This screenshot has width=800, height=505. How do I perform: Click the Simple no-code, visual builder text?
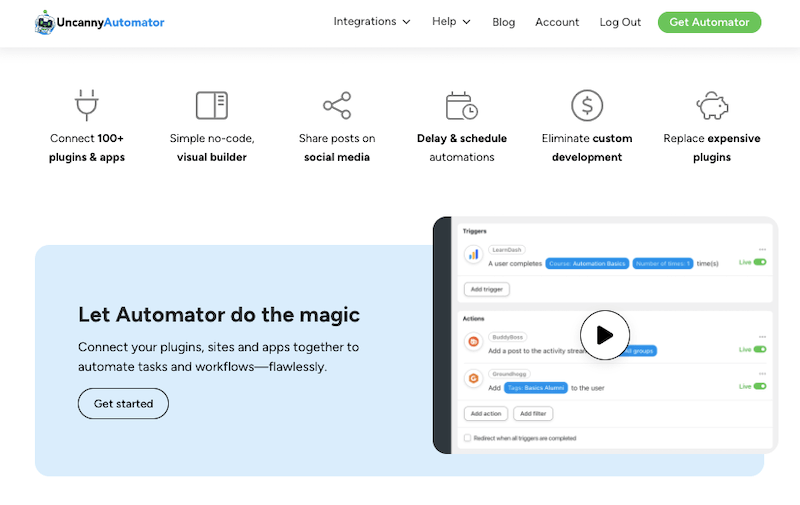tap(212, 148)
